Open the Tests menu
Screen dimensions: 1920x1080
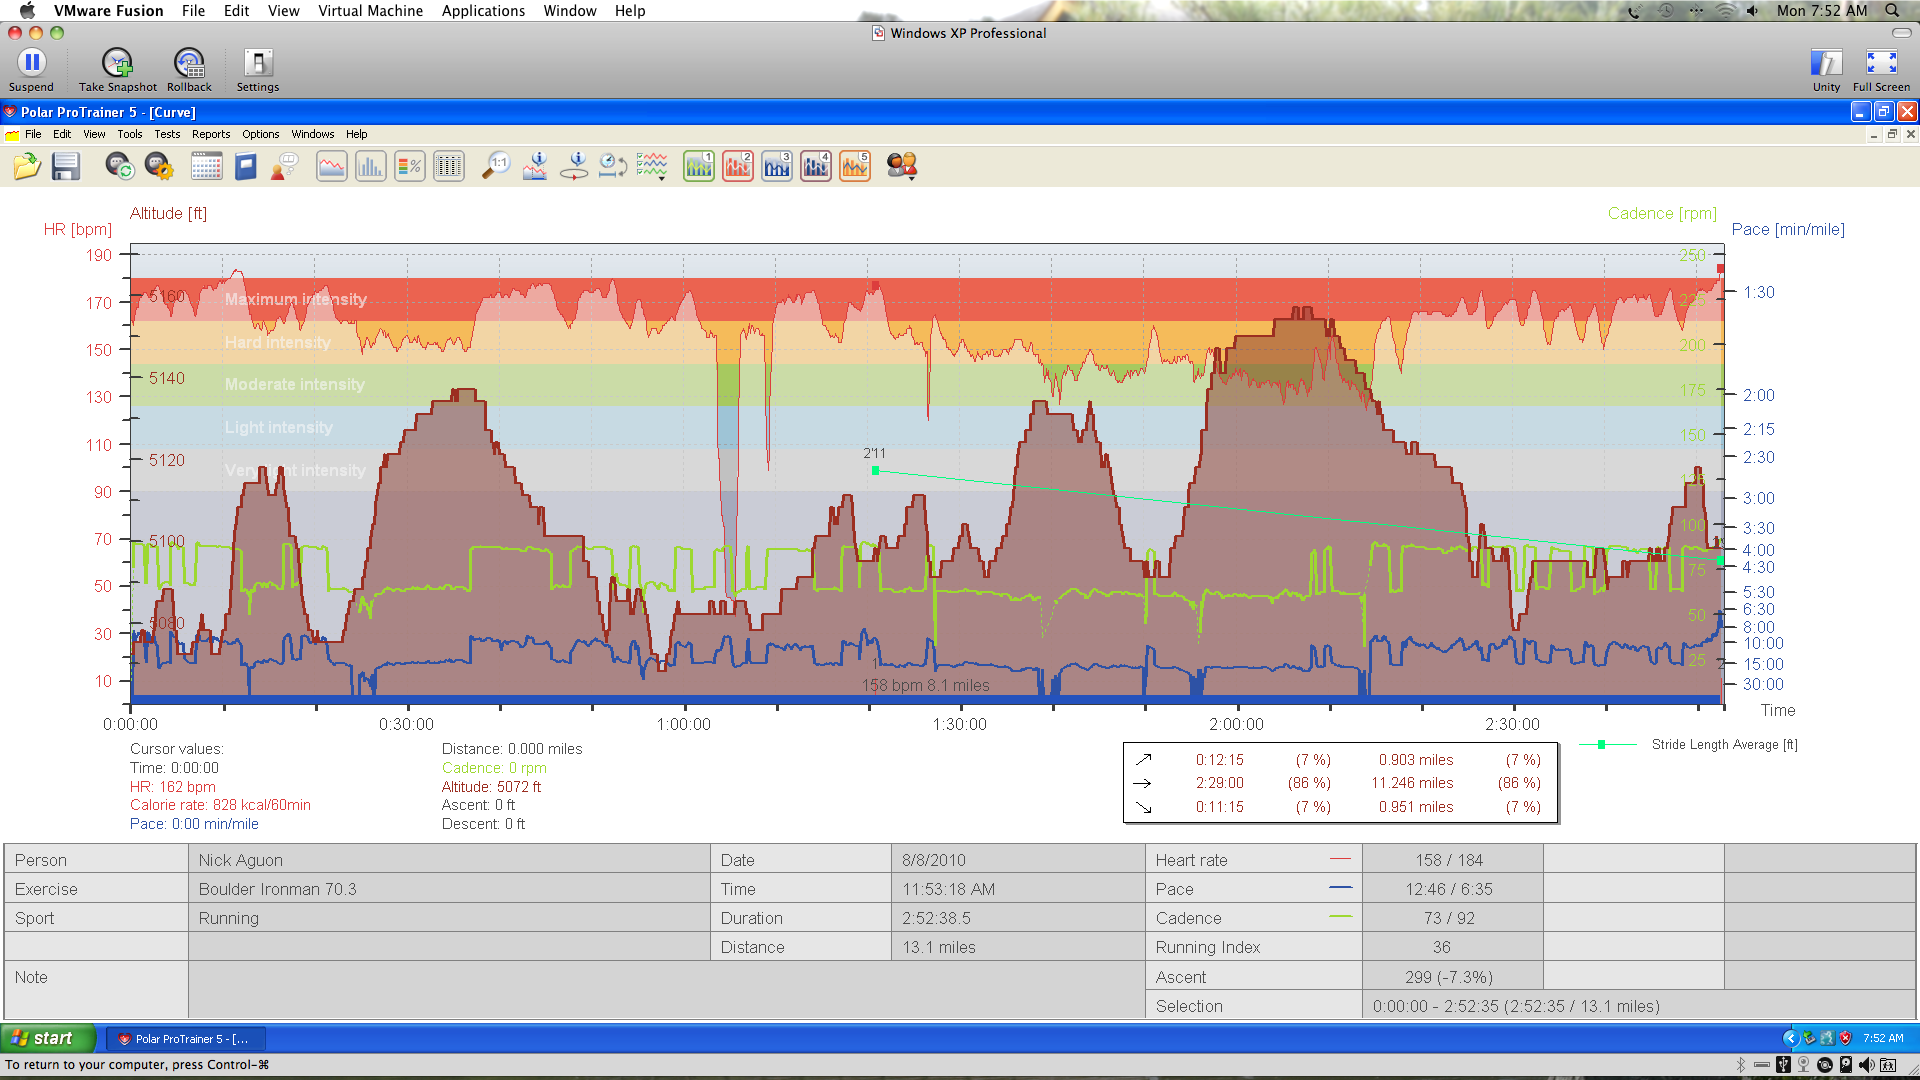pos(167,134)
